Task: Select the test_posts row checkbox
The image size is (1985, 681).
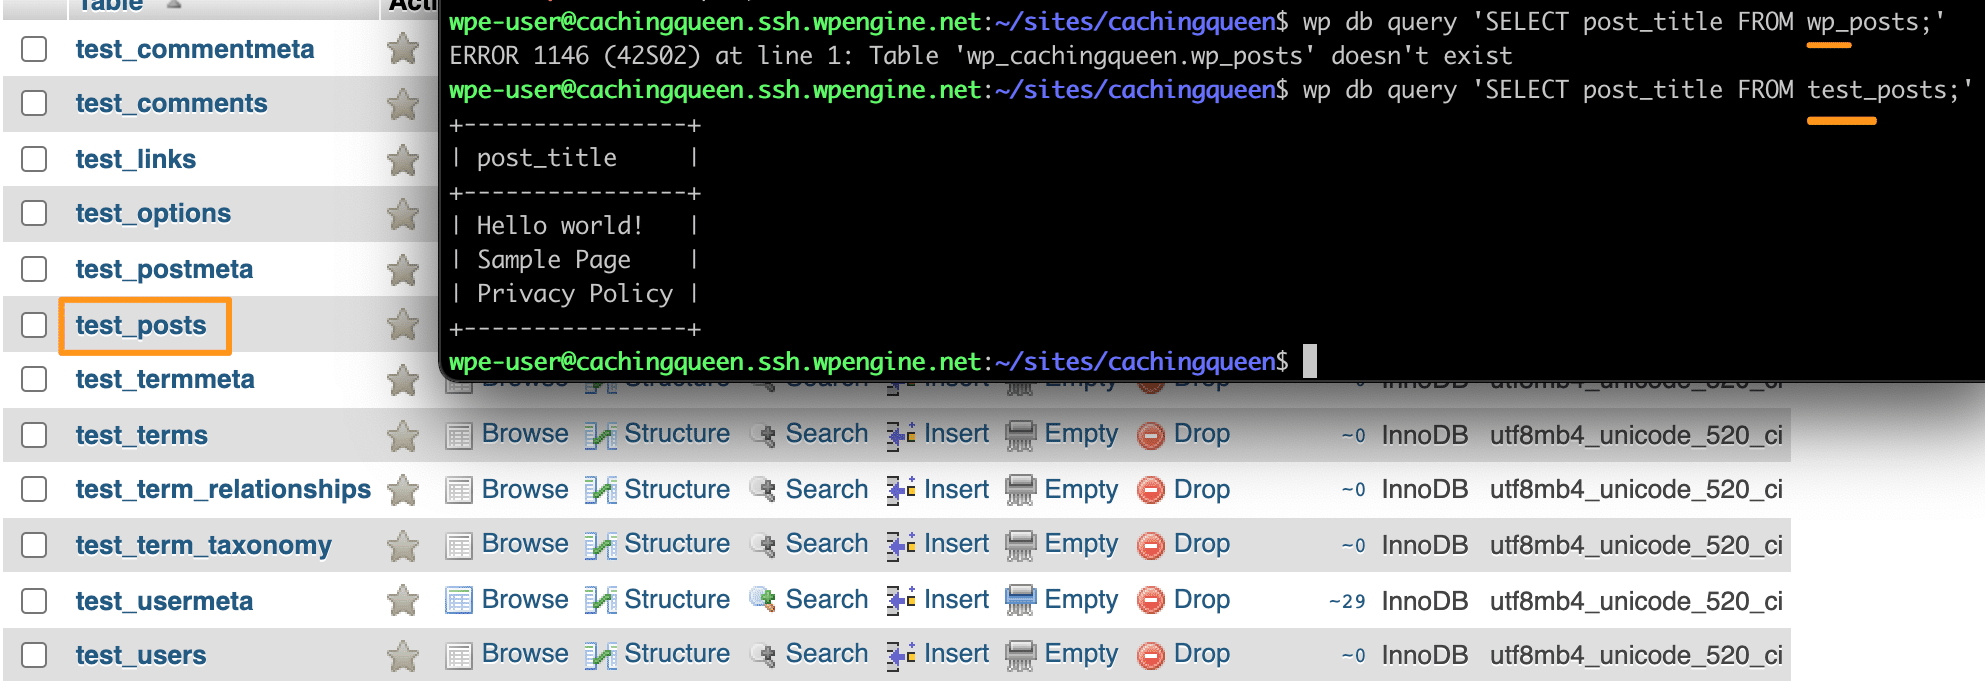Action: pos(34,325)
